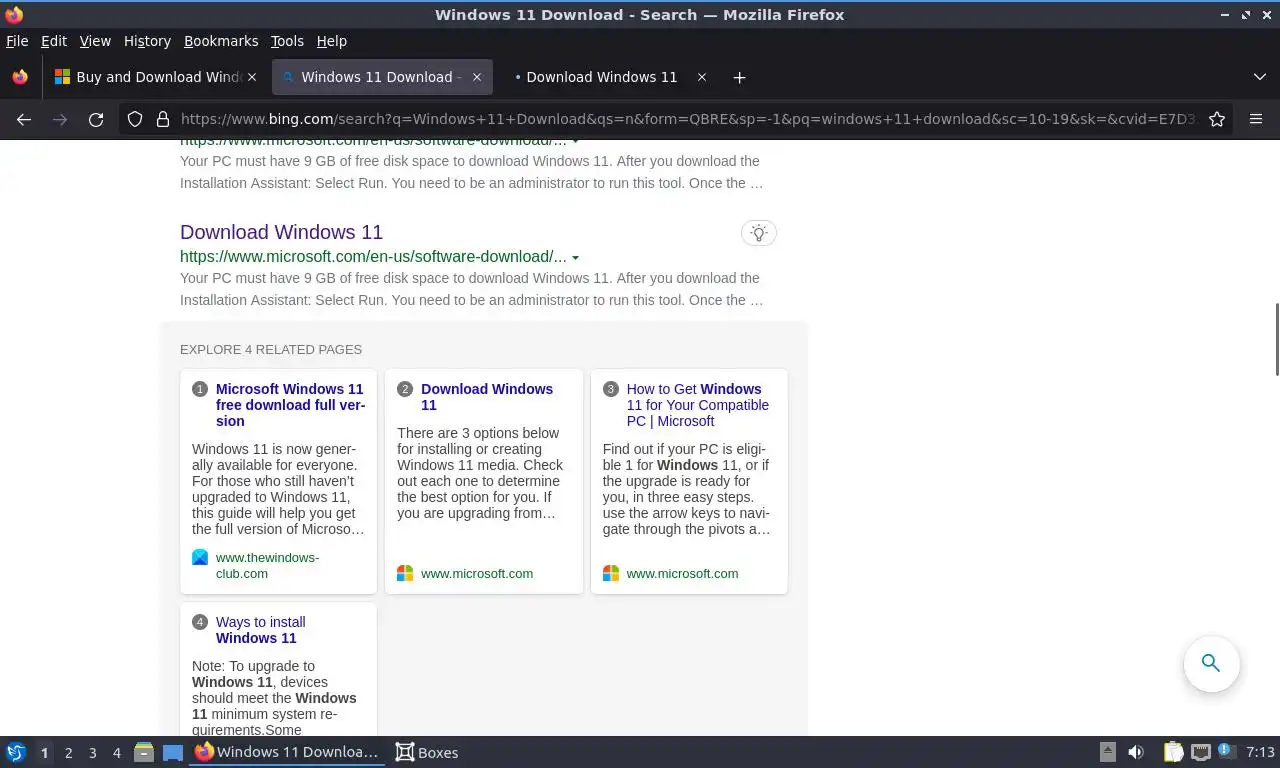1280x768 pixels.
Task: Open the File menu
Action: (x=17, y=41)
